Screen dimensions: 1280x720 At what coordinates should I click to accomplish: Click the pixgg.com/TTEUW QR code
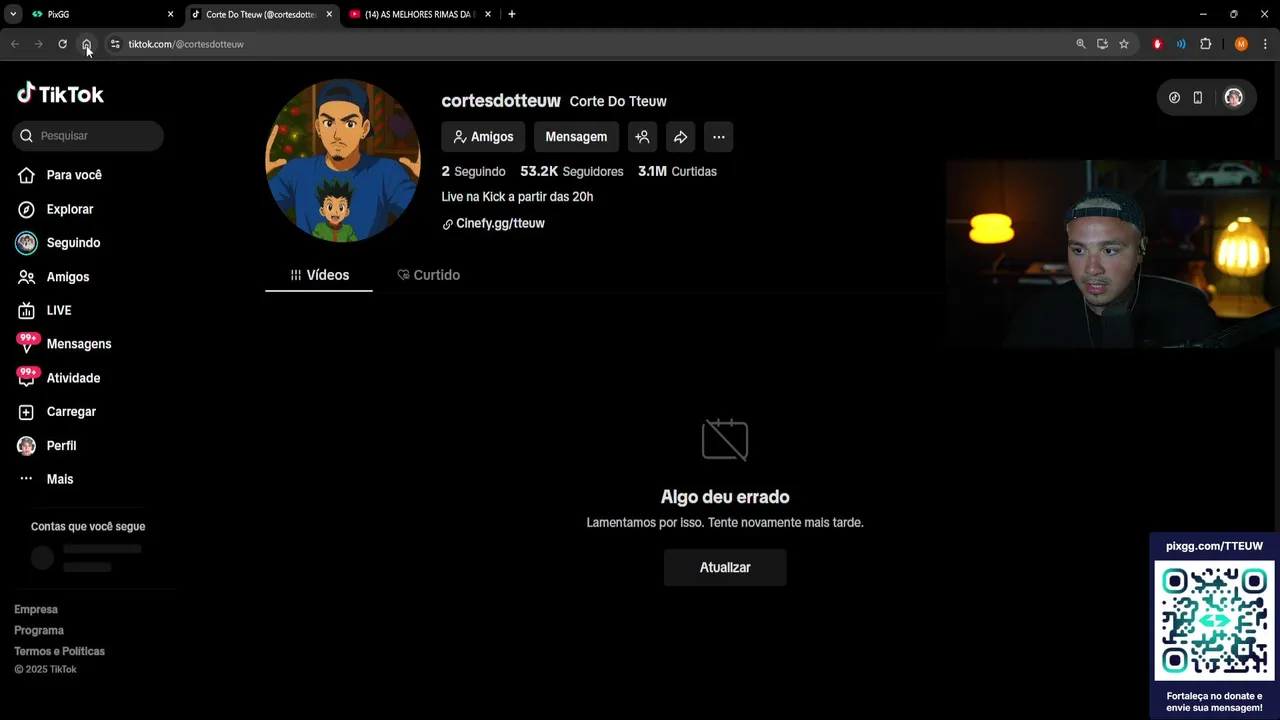1215,621
